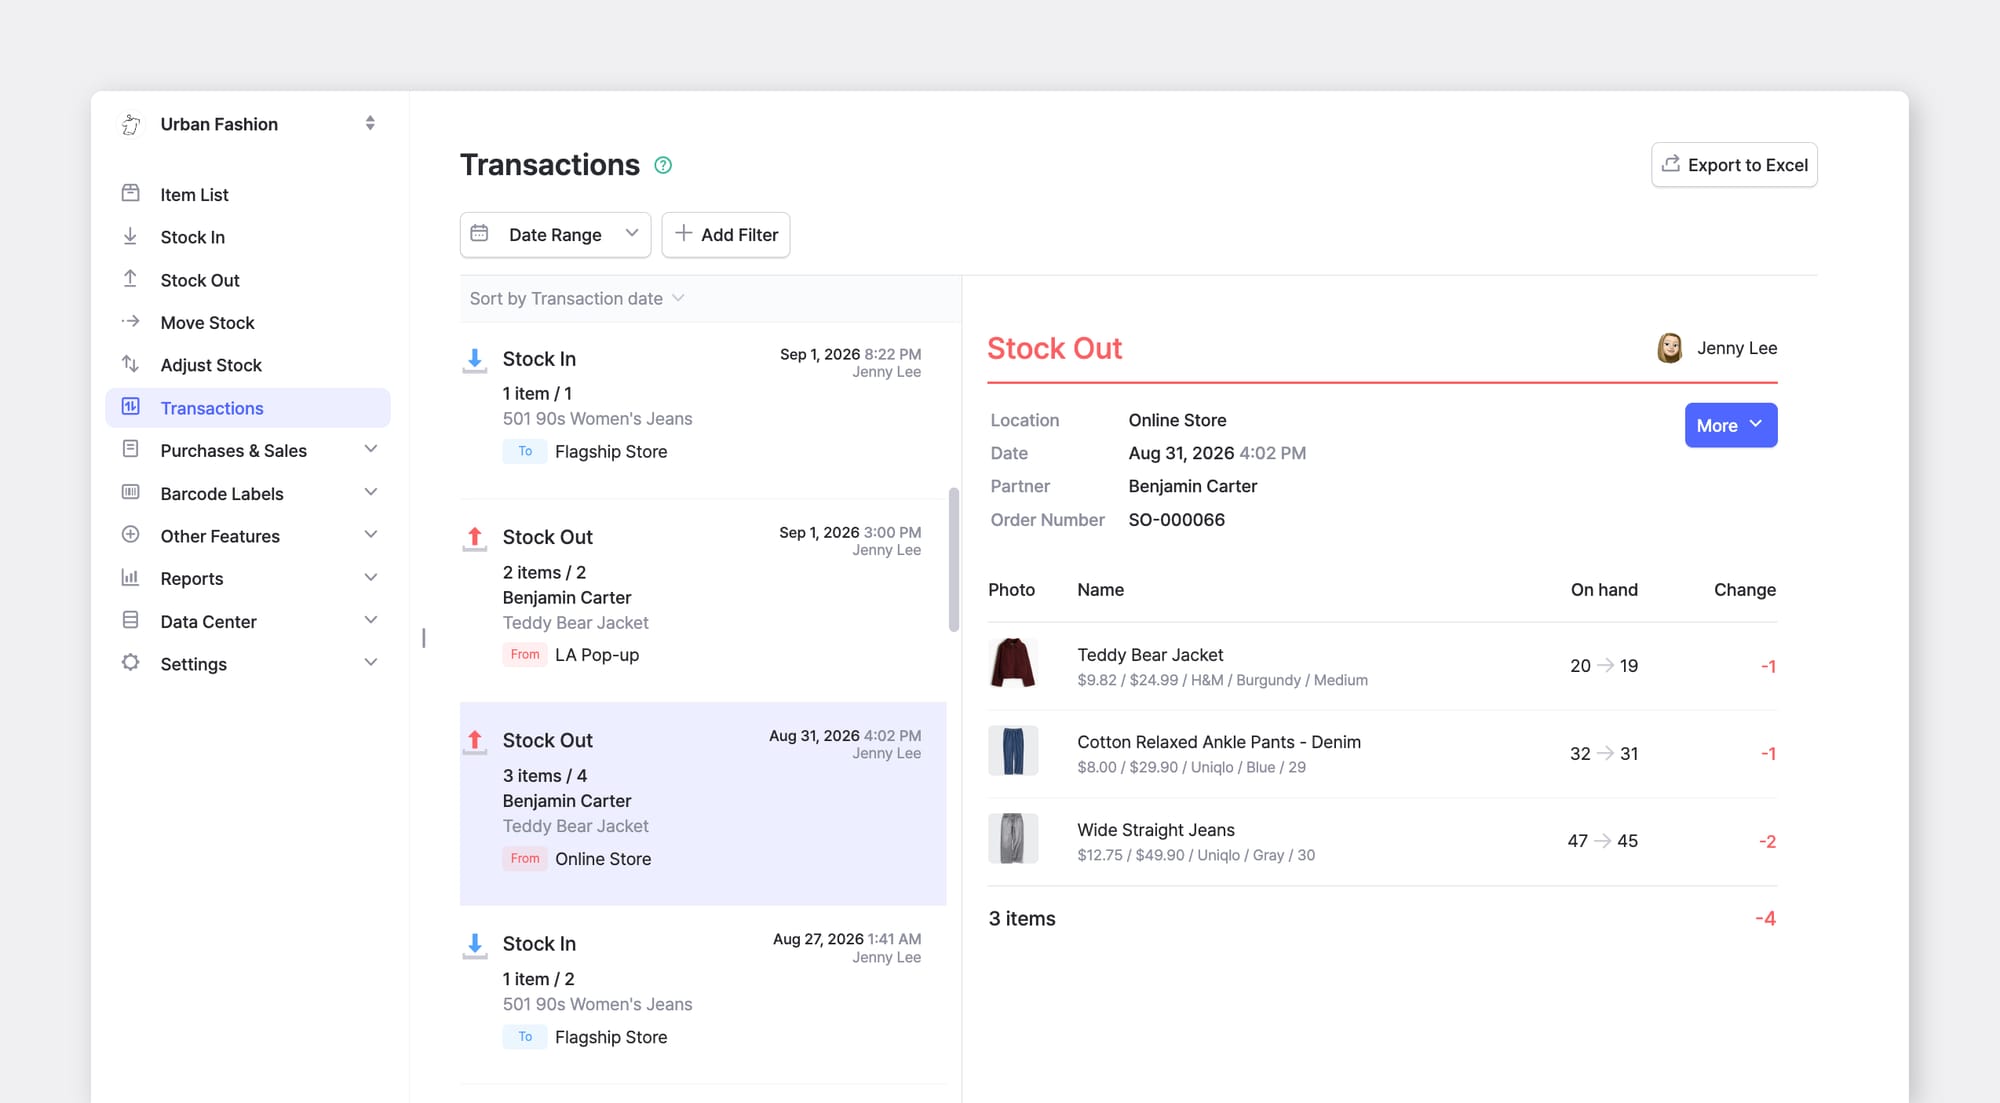Click the plus icon in Add Filter
Screen dimensions: 2000x1103
[x=683, y=233]
